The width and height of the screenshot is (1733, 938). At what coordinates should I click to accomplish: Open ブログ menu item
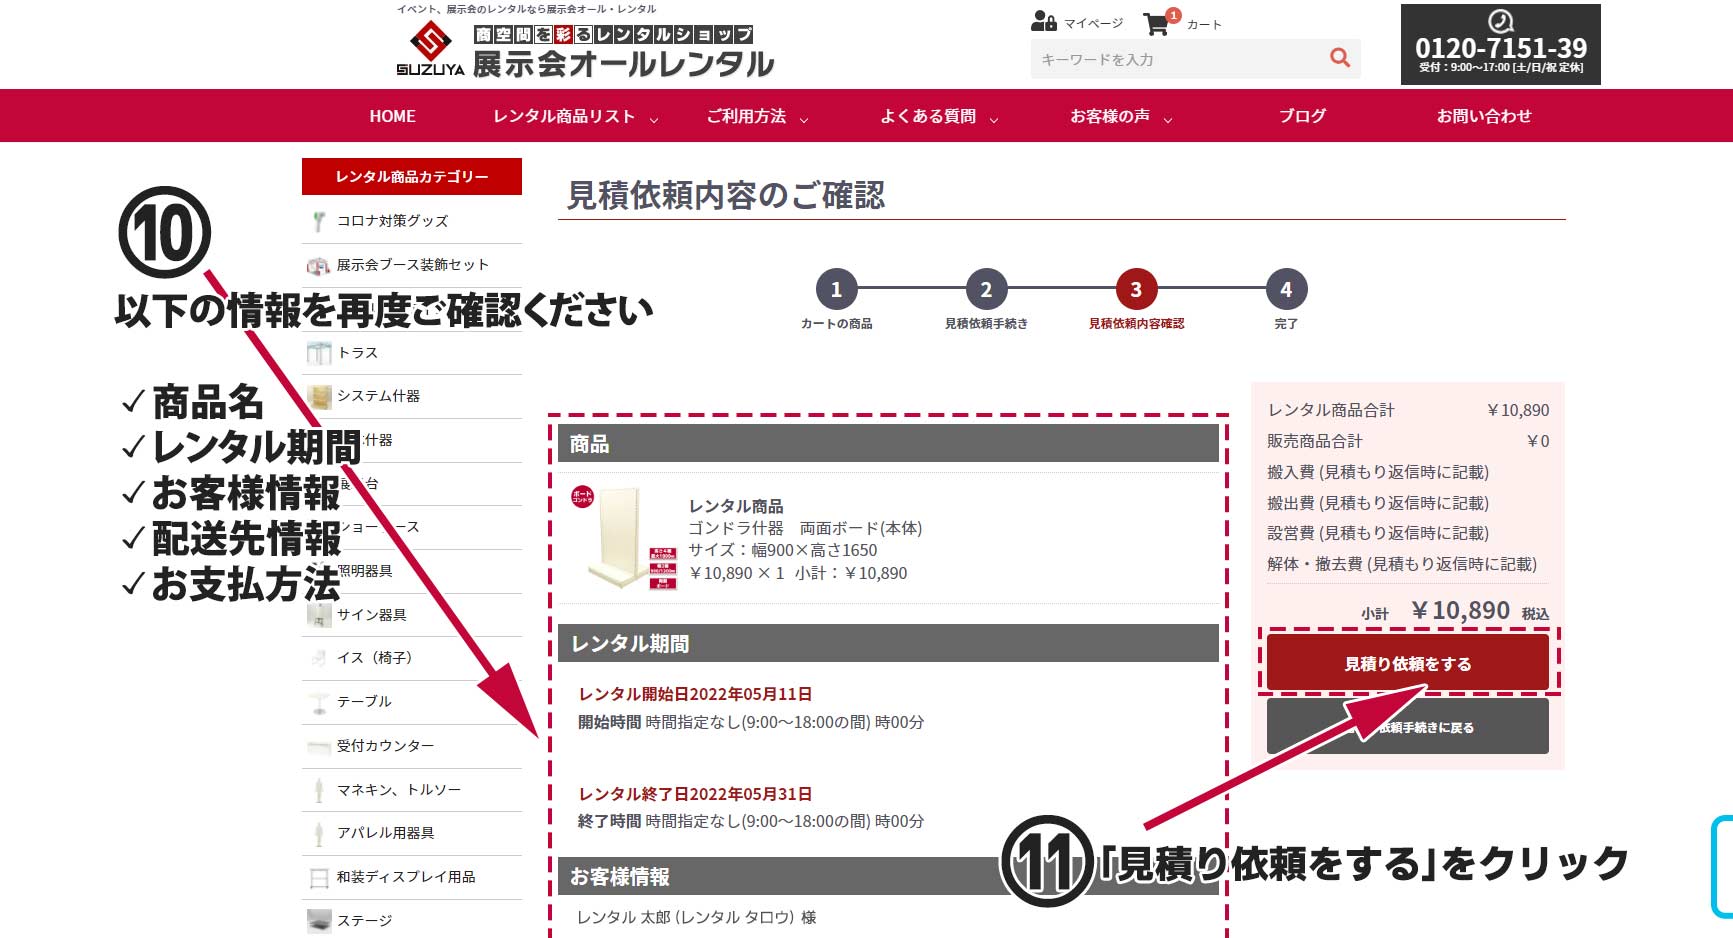pyautogui.click(x=1302, y=116)
